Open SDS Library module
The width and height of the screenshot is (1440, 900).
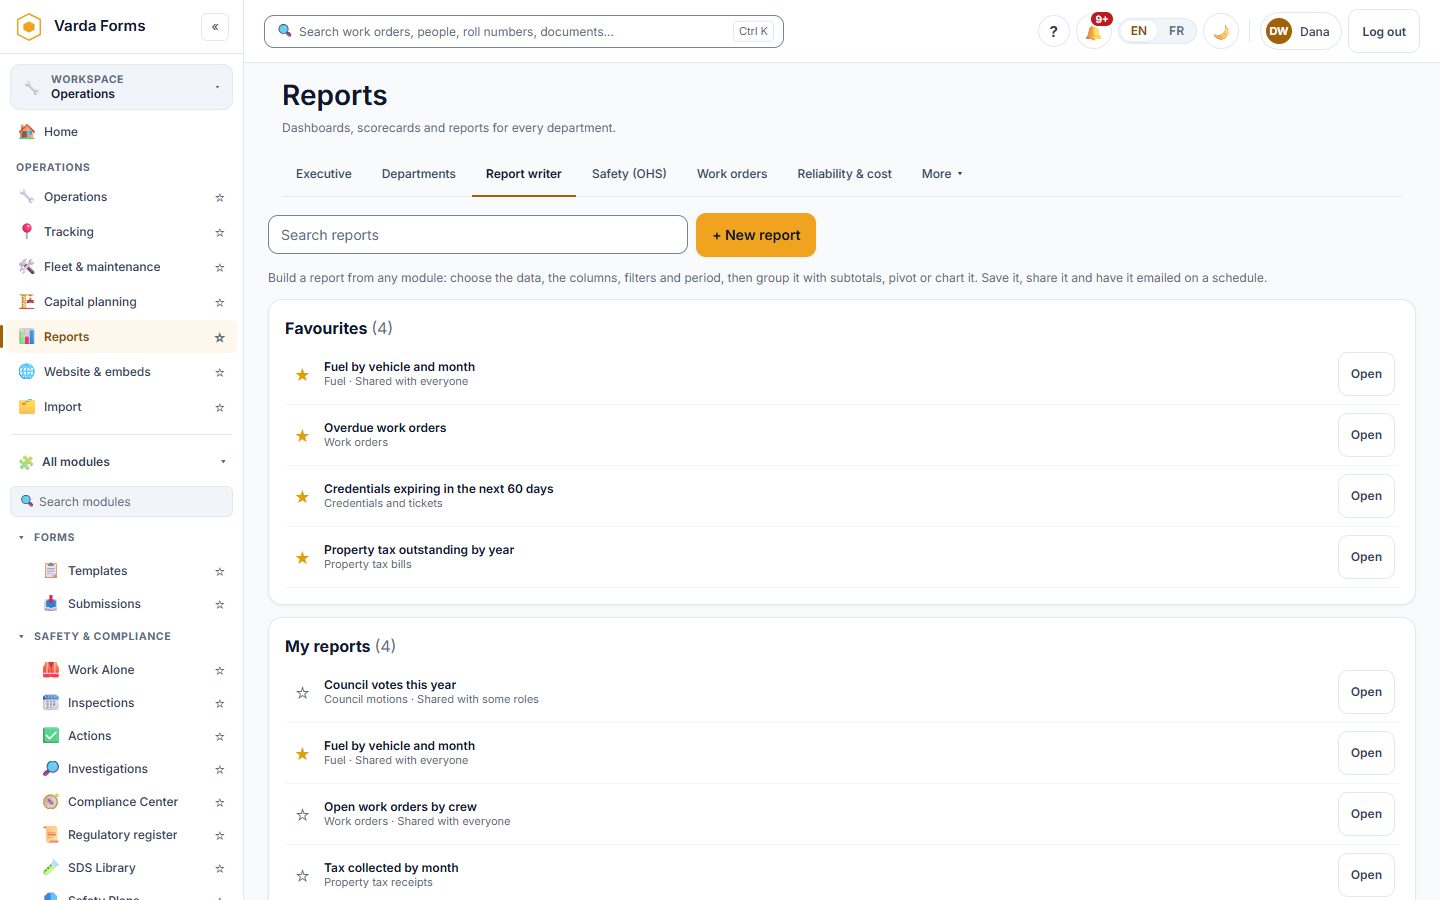(101, 868)
